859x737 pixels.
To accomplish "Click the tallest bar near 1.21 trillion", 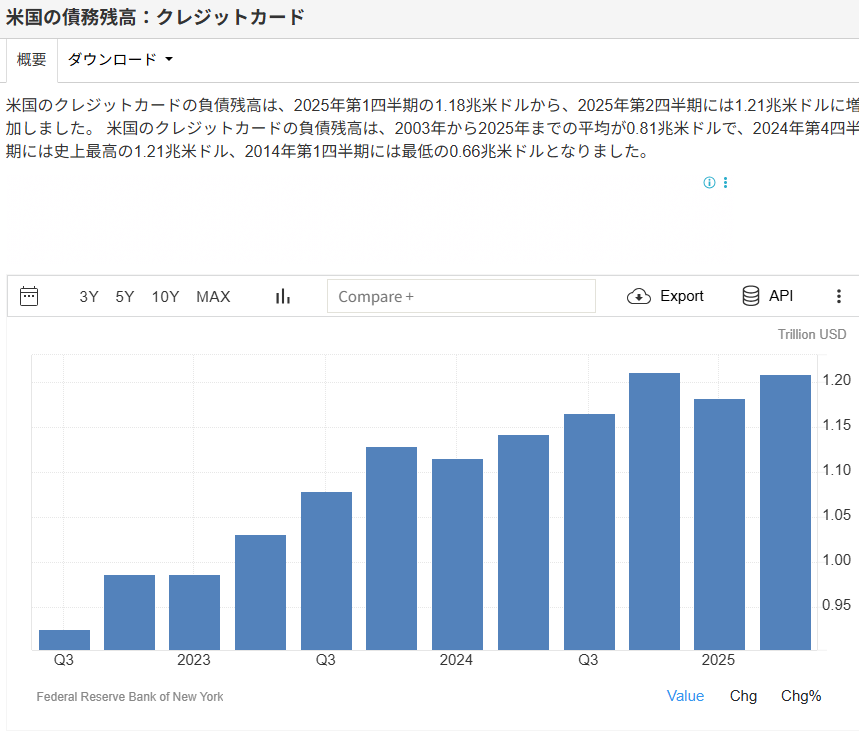I will tap(654, 511).
